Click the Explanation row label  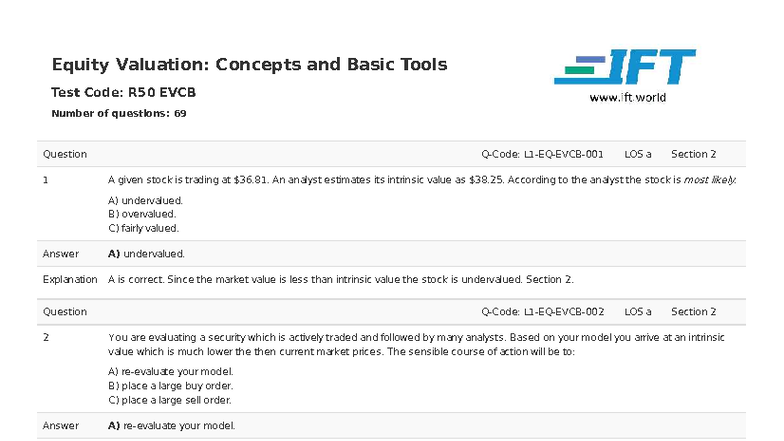(70, 280)
